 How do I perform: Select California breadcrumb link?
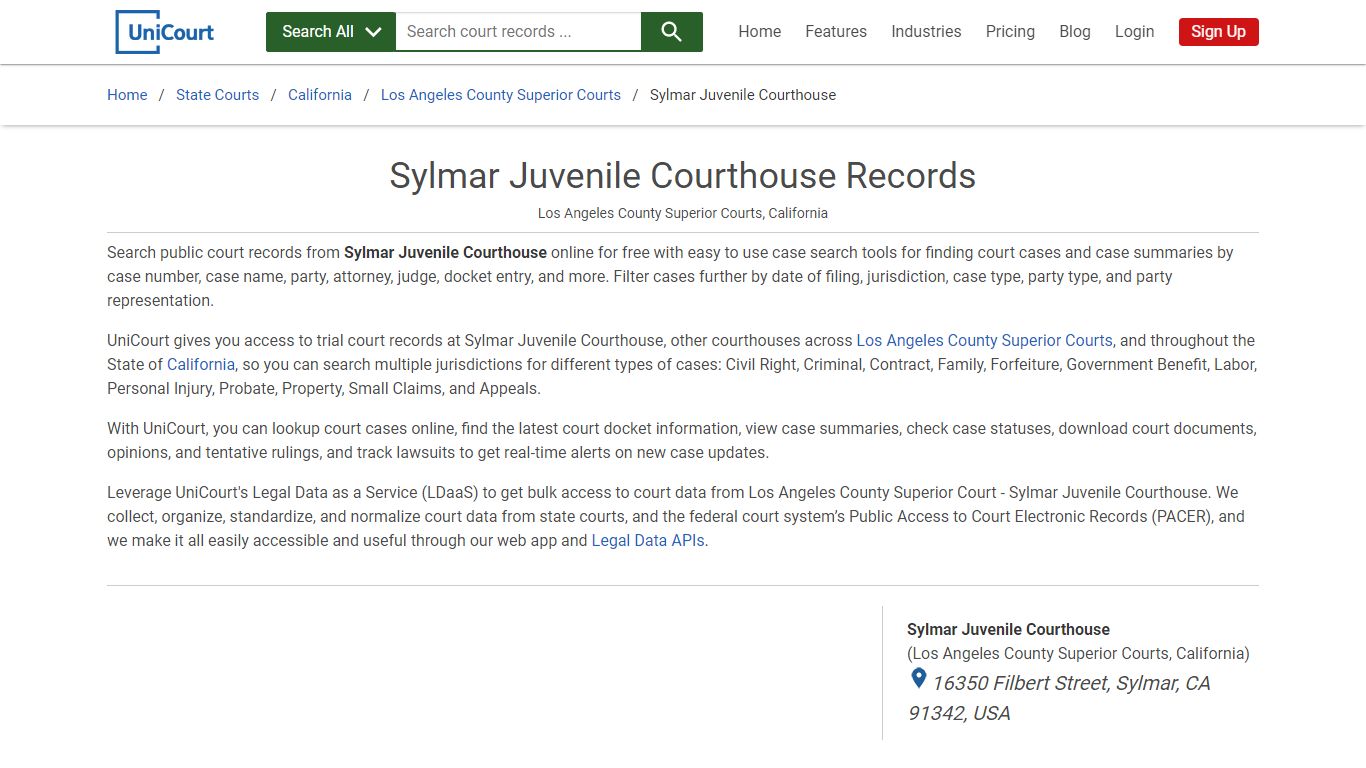(320, 95)
